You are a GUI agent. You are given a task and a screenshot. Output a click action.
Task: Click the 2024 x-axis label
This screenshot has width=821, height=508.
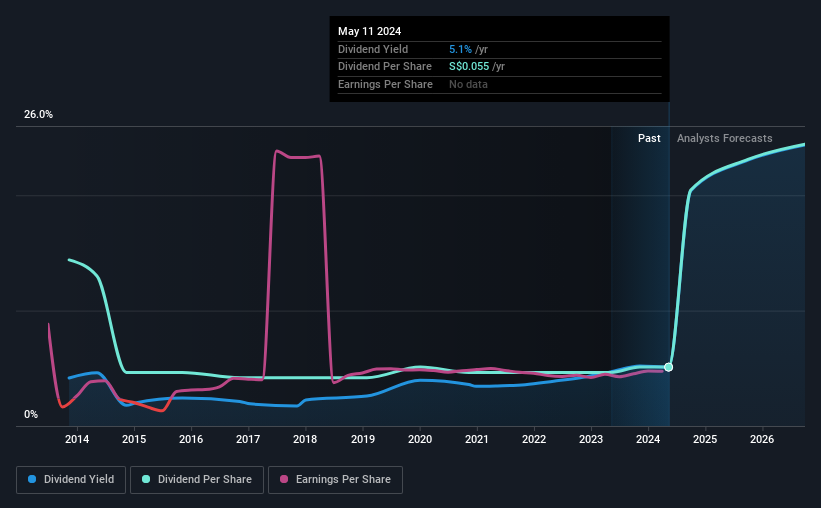pyautogui.click(x=648, y=439)
